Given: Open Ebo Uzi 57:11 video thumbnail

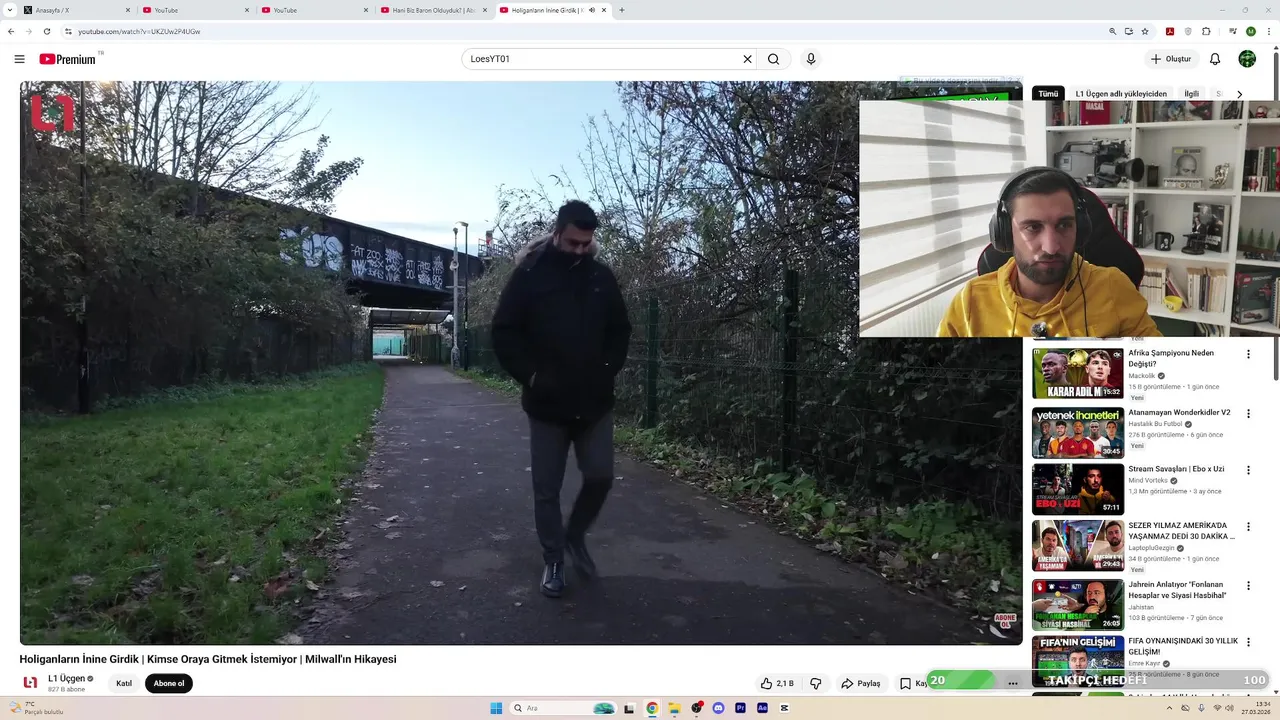Looking at the screenshot, I should pyautogui.click(x=1078, y=489).
